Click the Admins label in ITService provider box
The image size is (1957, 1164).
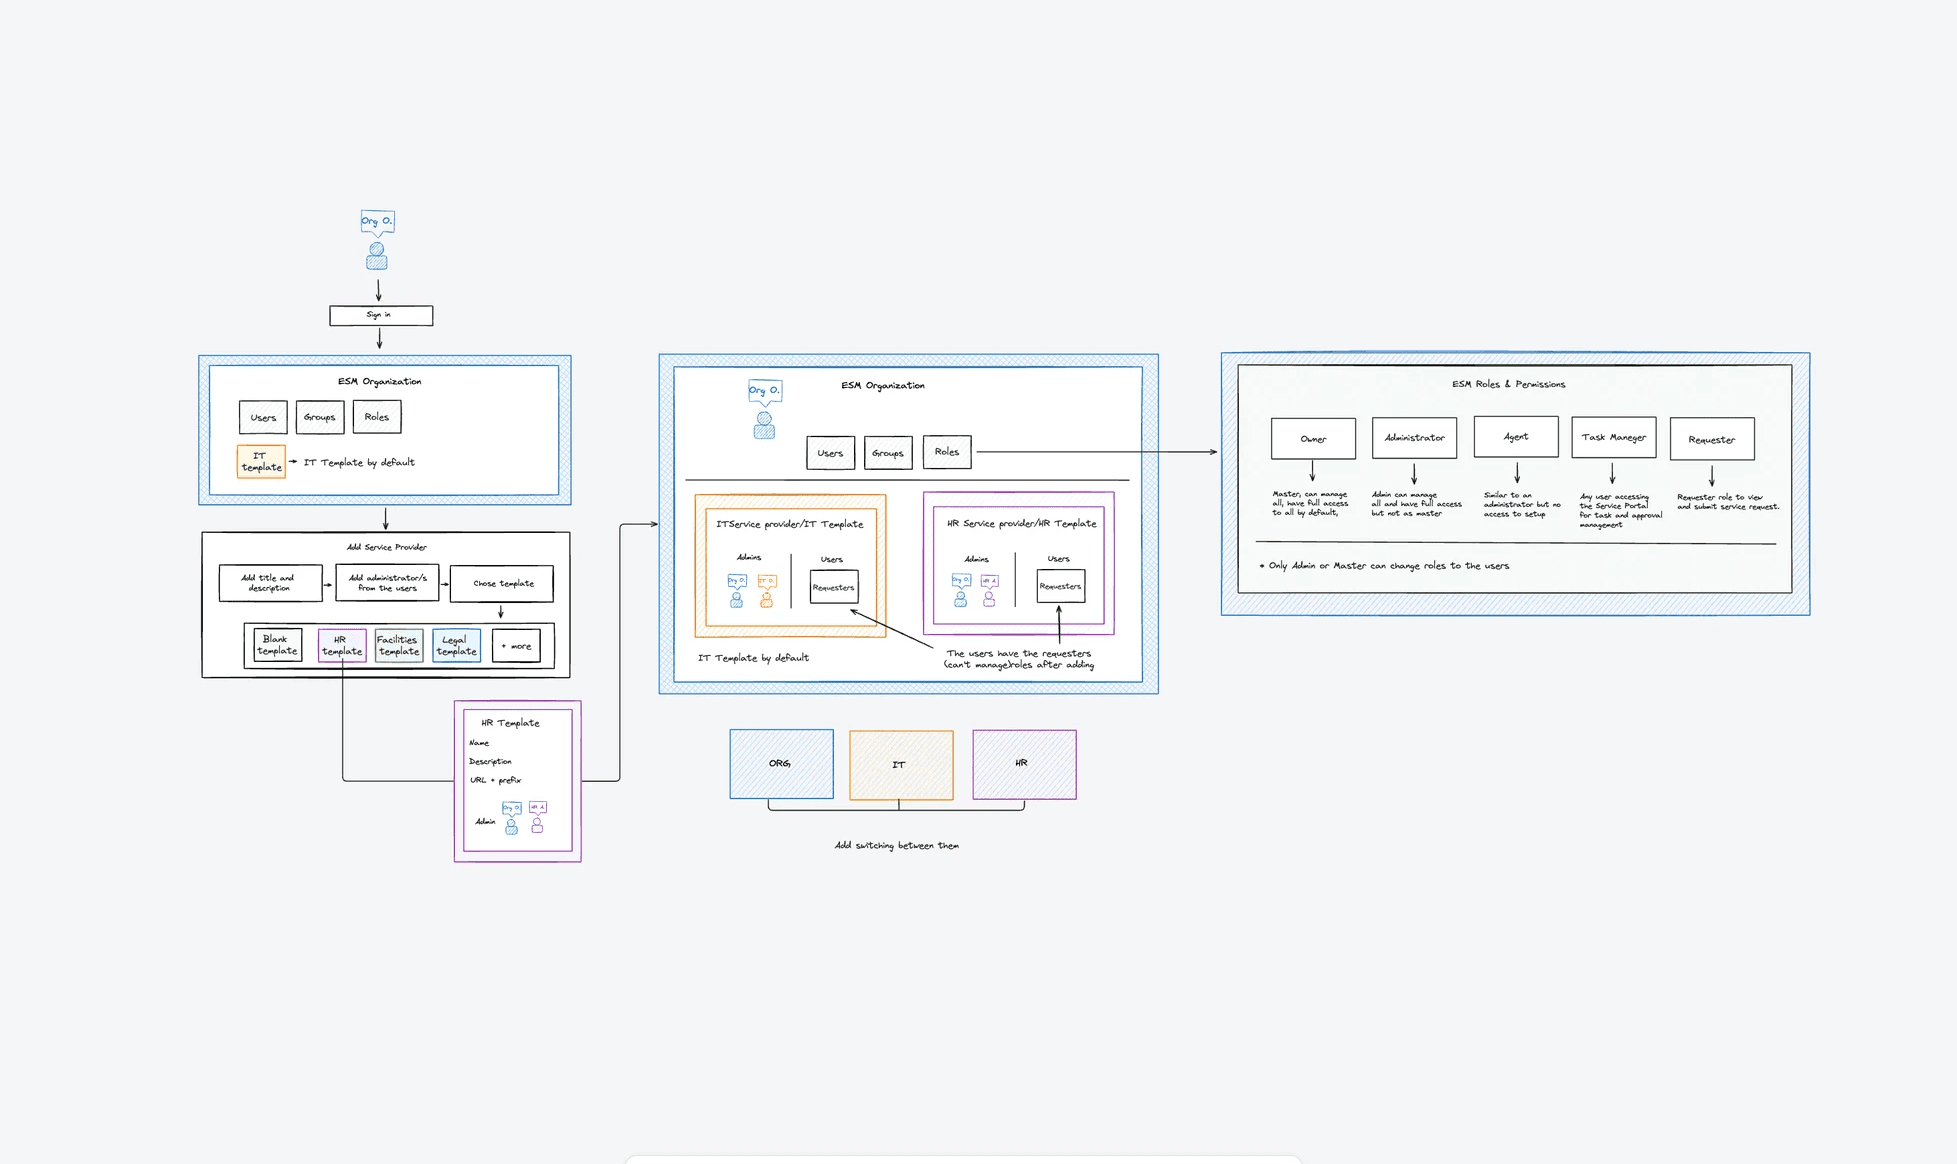click(749, 557)
